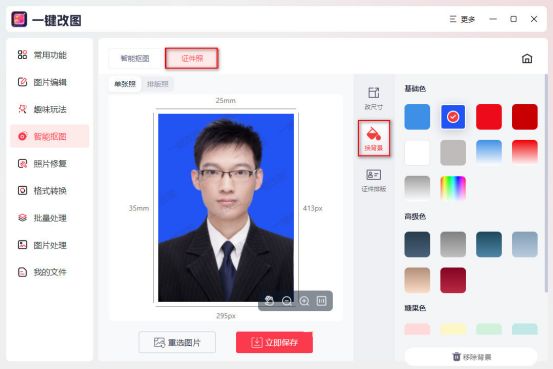Pick the aqua candy color swatch

click(525, 329)
